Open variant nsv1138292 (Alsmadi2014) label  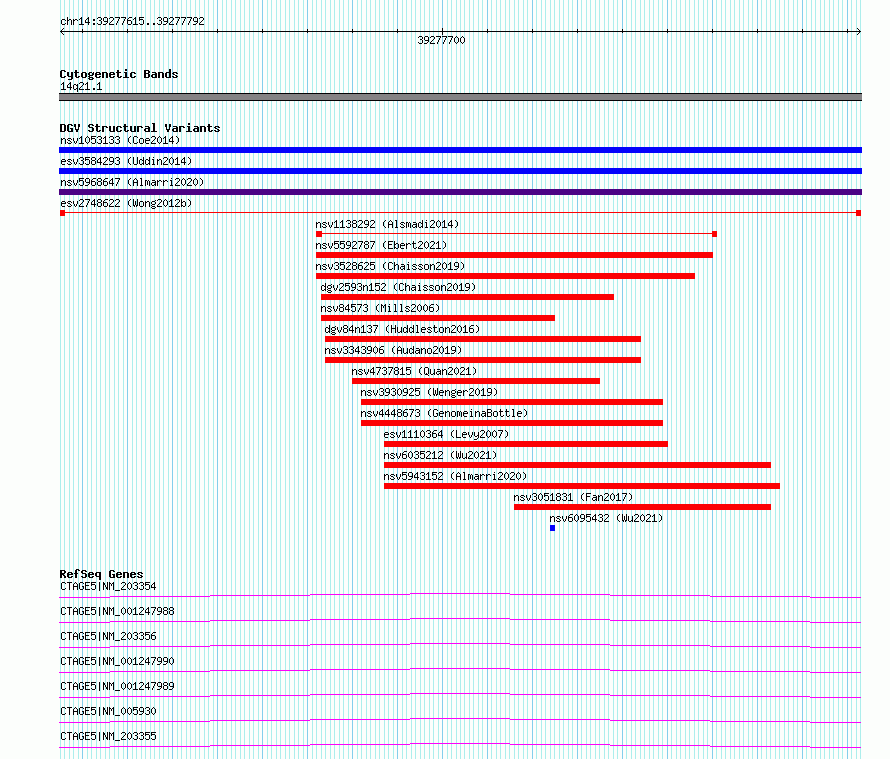click(387, 224)
